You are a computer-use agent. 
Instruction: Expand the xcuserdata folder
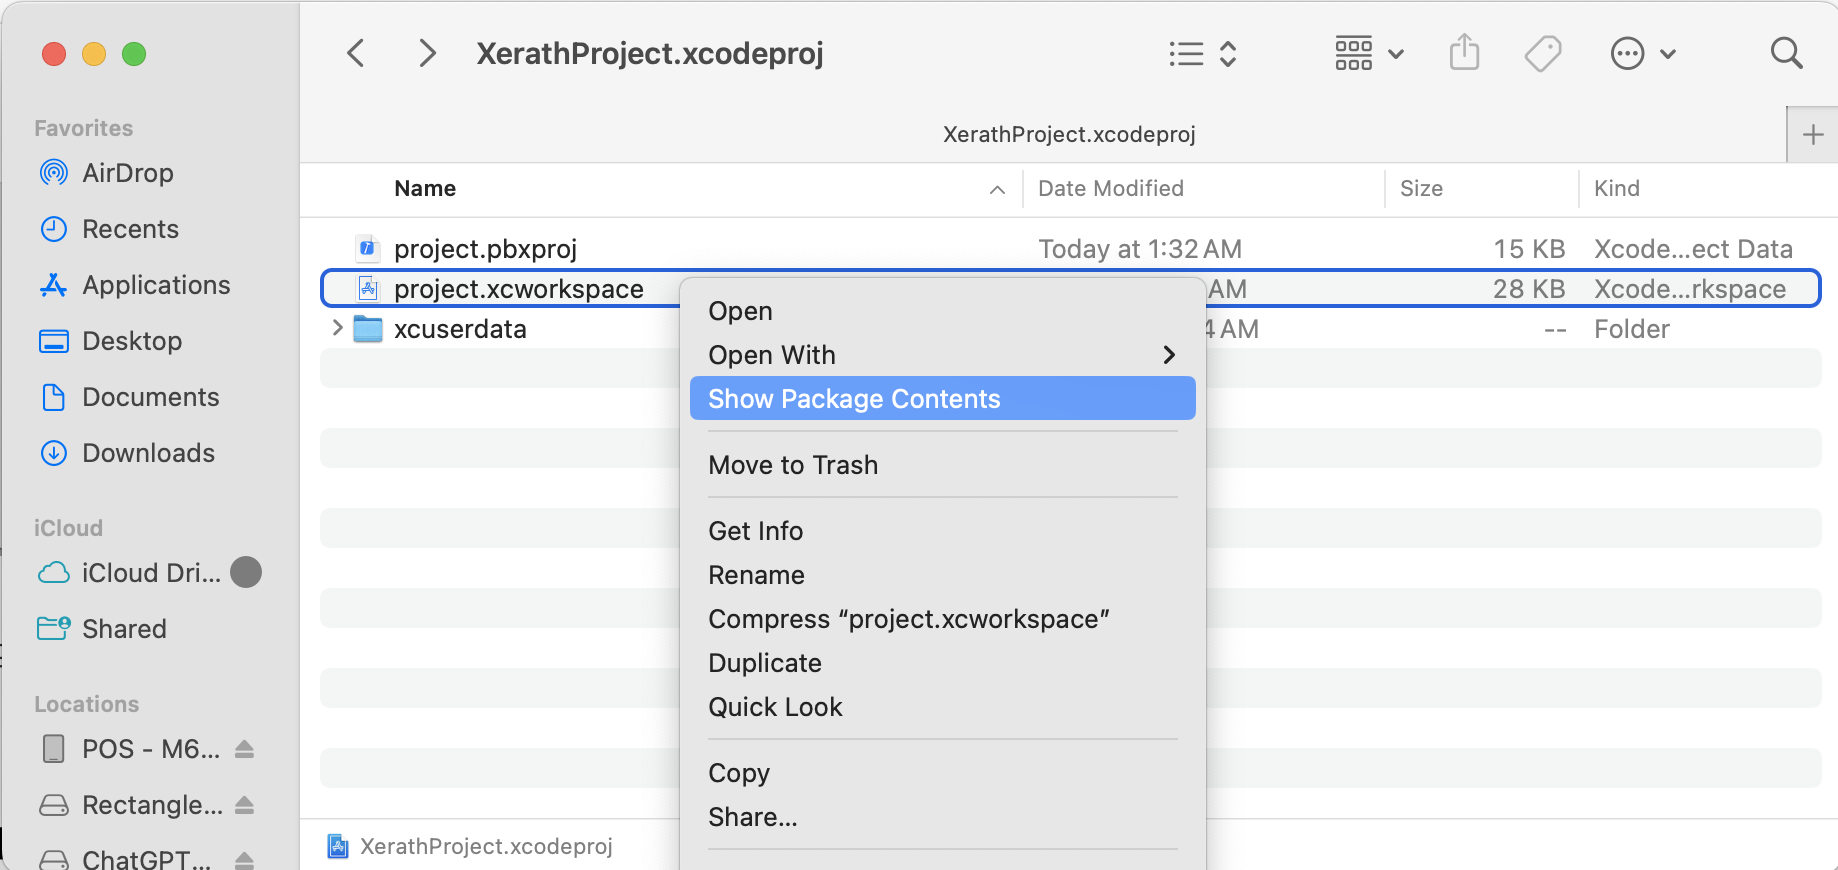pos(337,328)
